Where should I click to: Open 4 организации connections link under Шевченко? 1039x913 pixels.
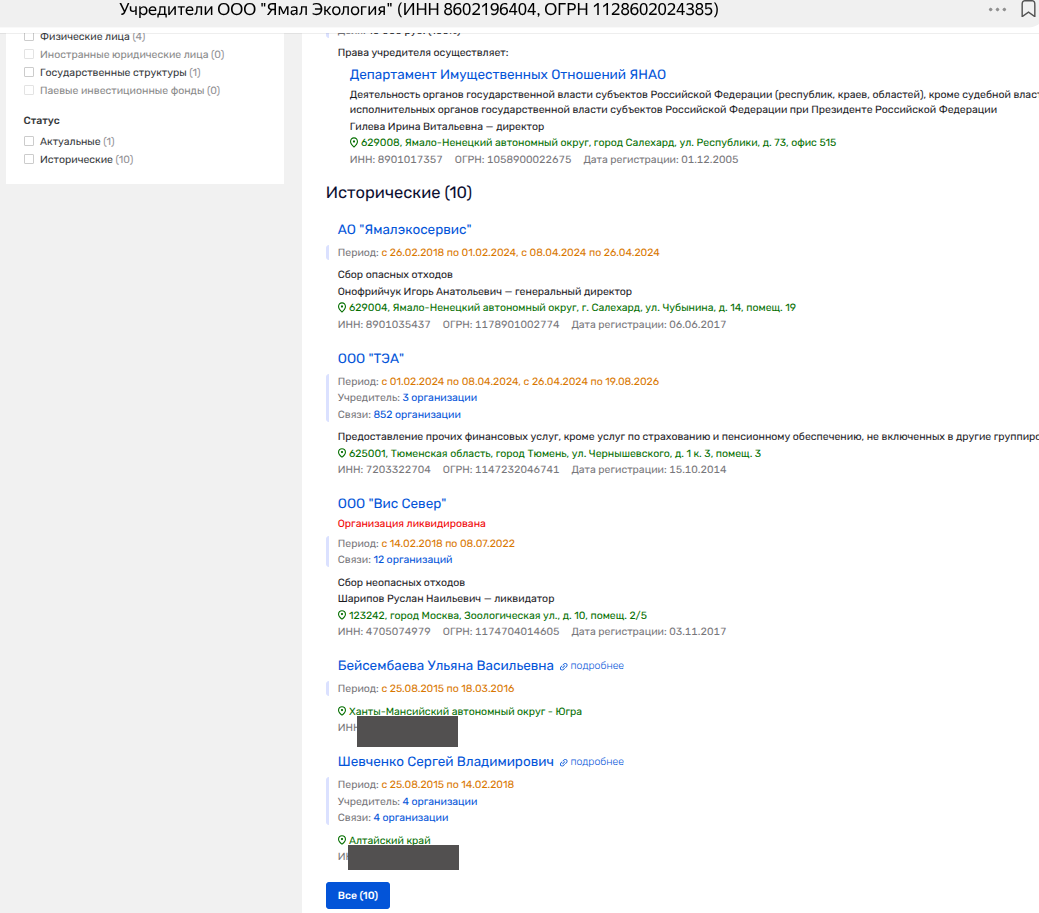point(411,818)
